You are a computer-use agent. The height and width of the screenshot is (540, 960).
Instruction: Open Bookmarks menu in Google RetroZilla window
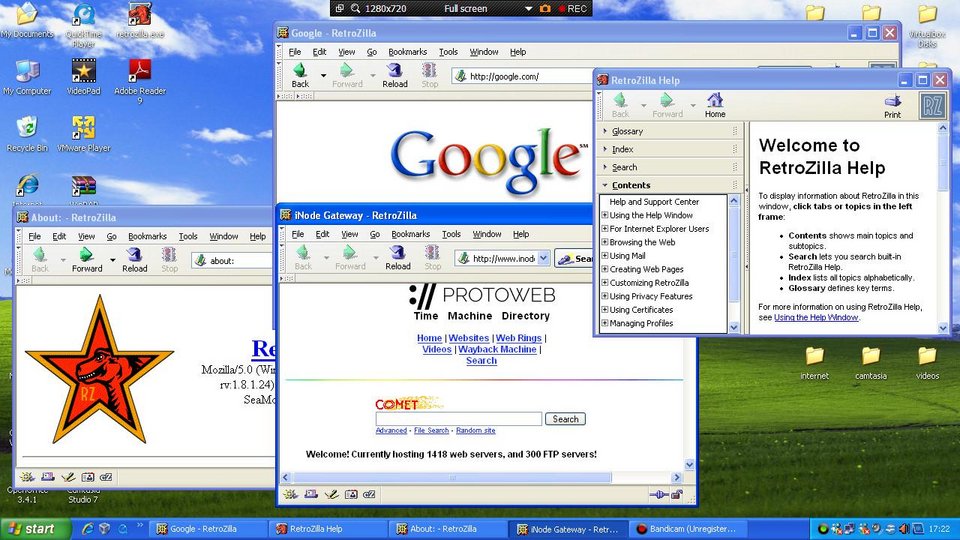point(407,52)
